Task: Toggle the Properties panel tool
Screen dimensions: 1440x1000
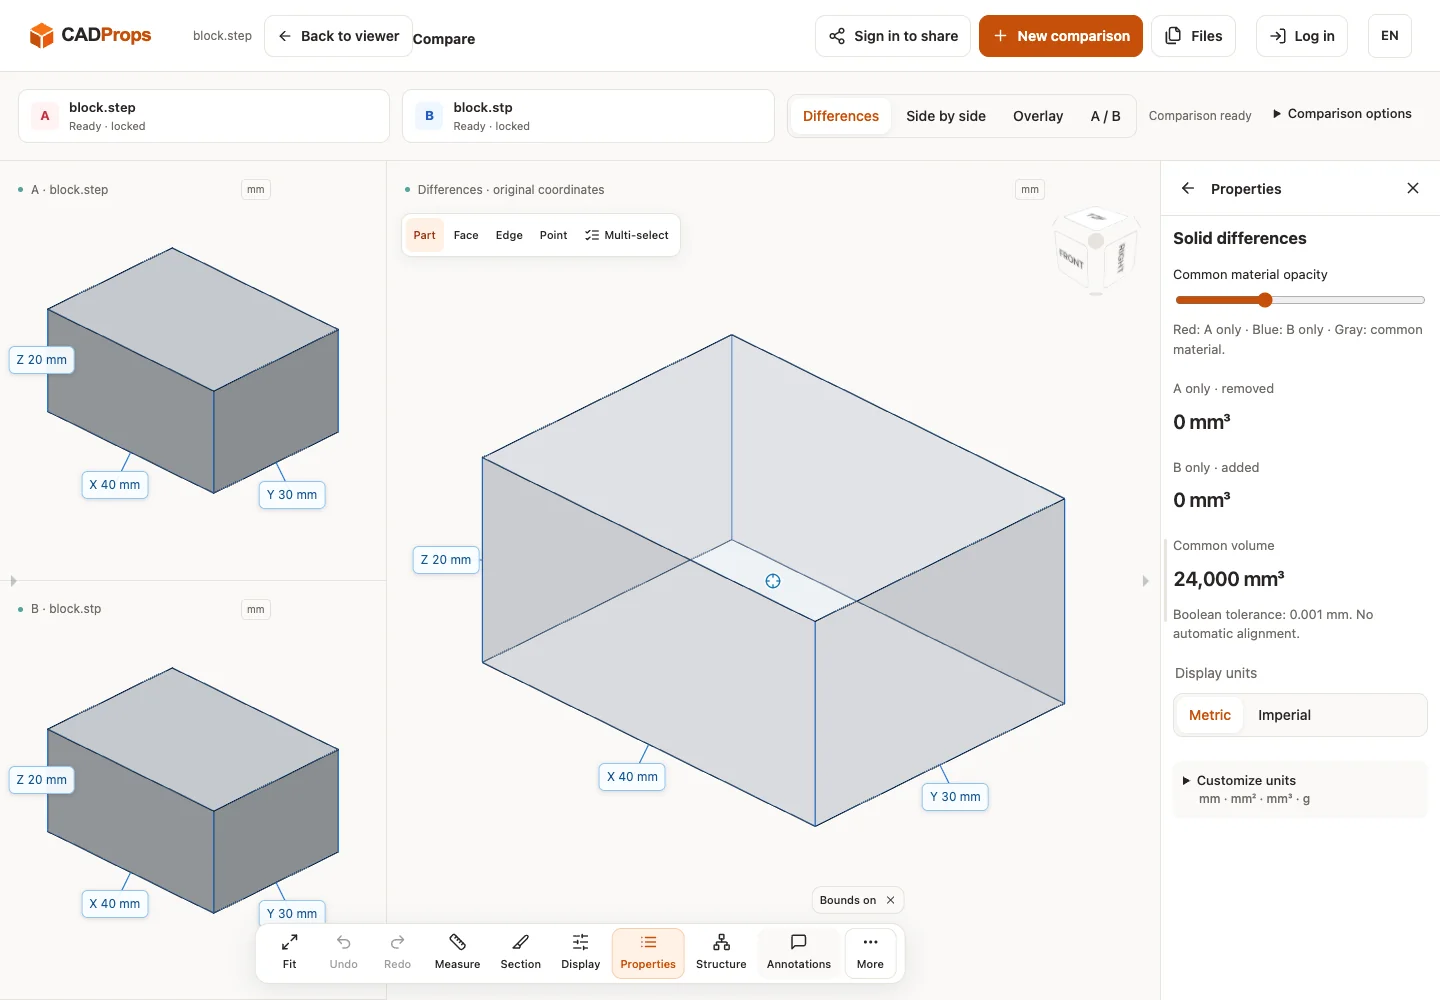Action: 648,952
